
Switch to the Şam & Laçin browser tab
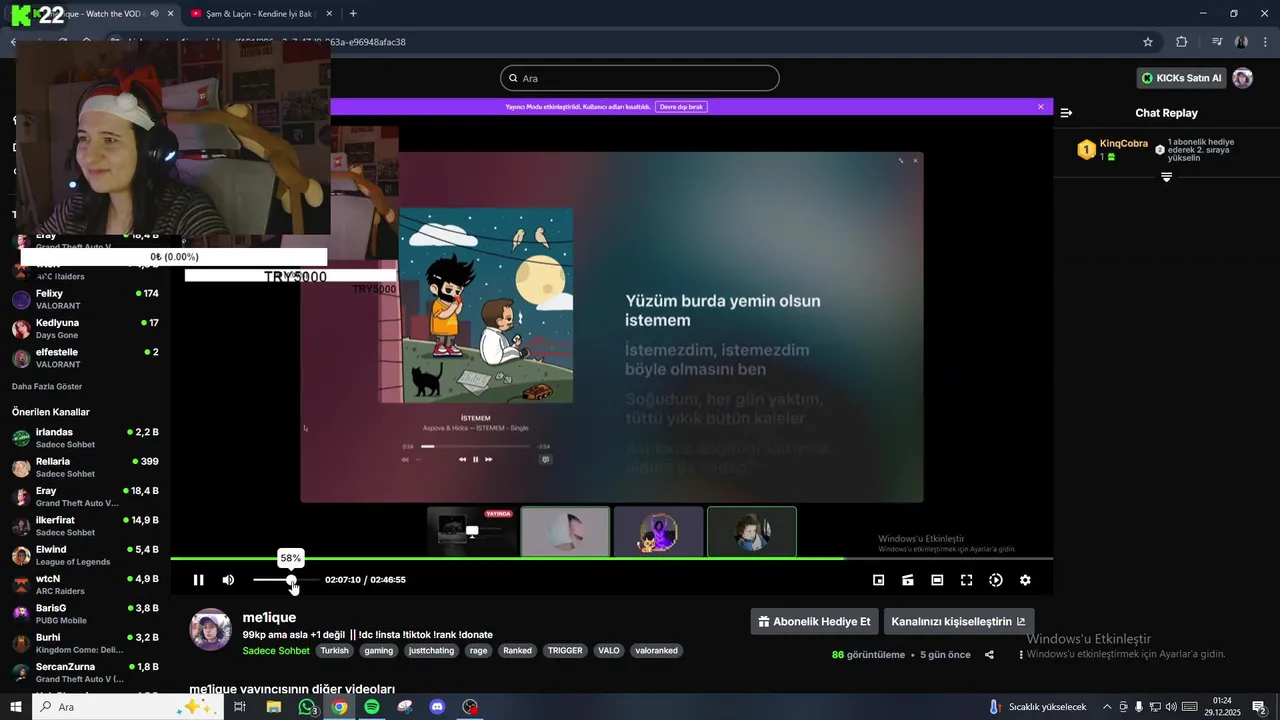[258, 14]
